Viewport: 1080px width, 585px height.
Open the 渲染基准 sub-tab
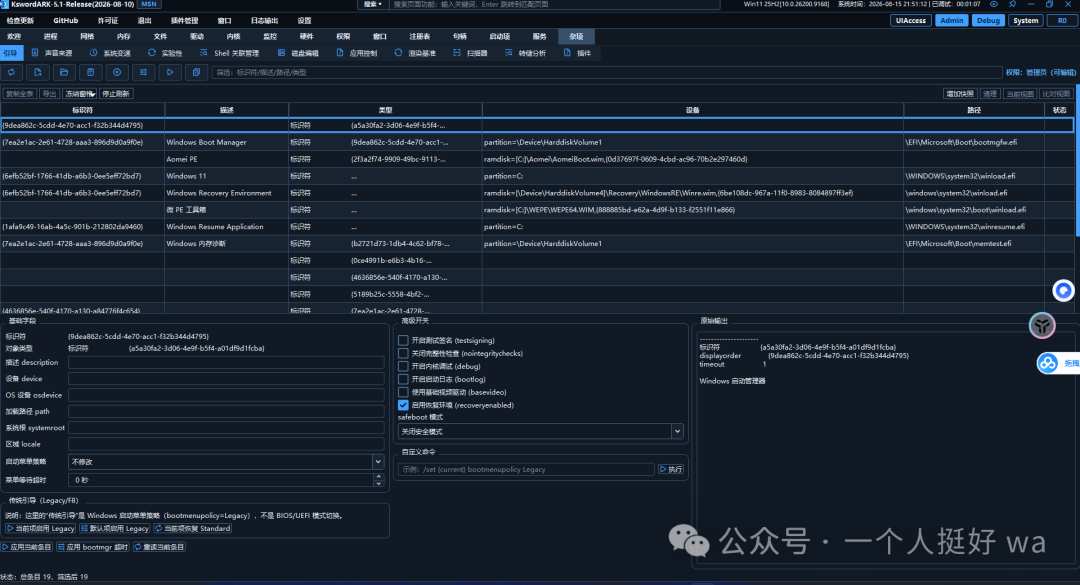415,53
